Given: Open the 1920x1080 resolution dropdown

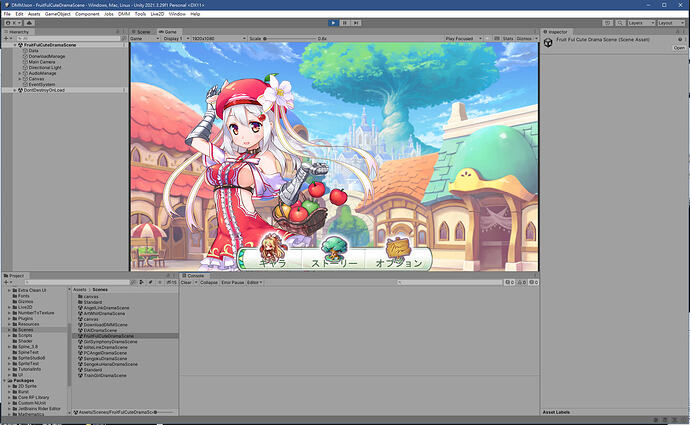Looking at the screenshot, I should pyautogui.click(x=219, y=39).
